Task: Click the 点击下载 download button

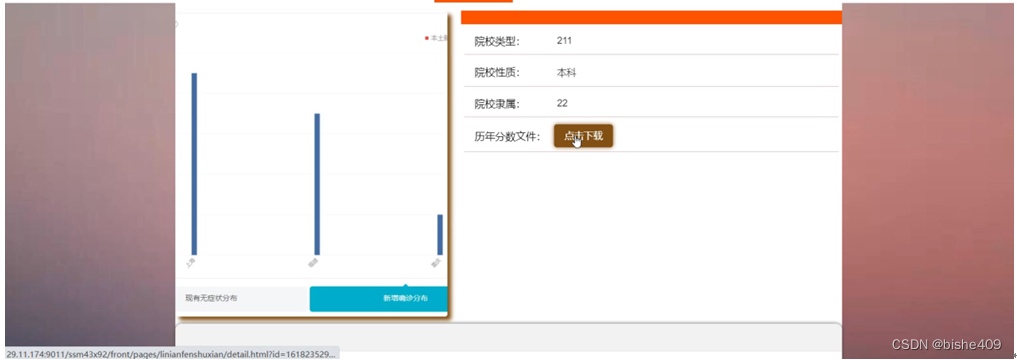Action: [583, 136]
